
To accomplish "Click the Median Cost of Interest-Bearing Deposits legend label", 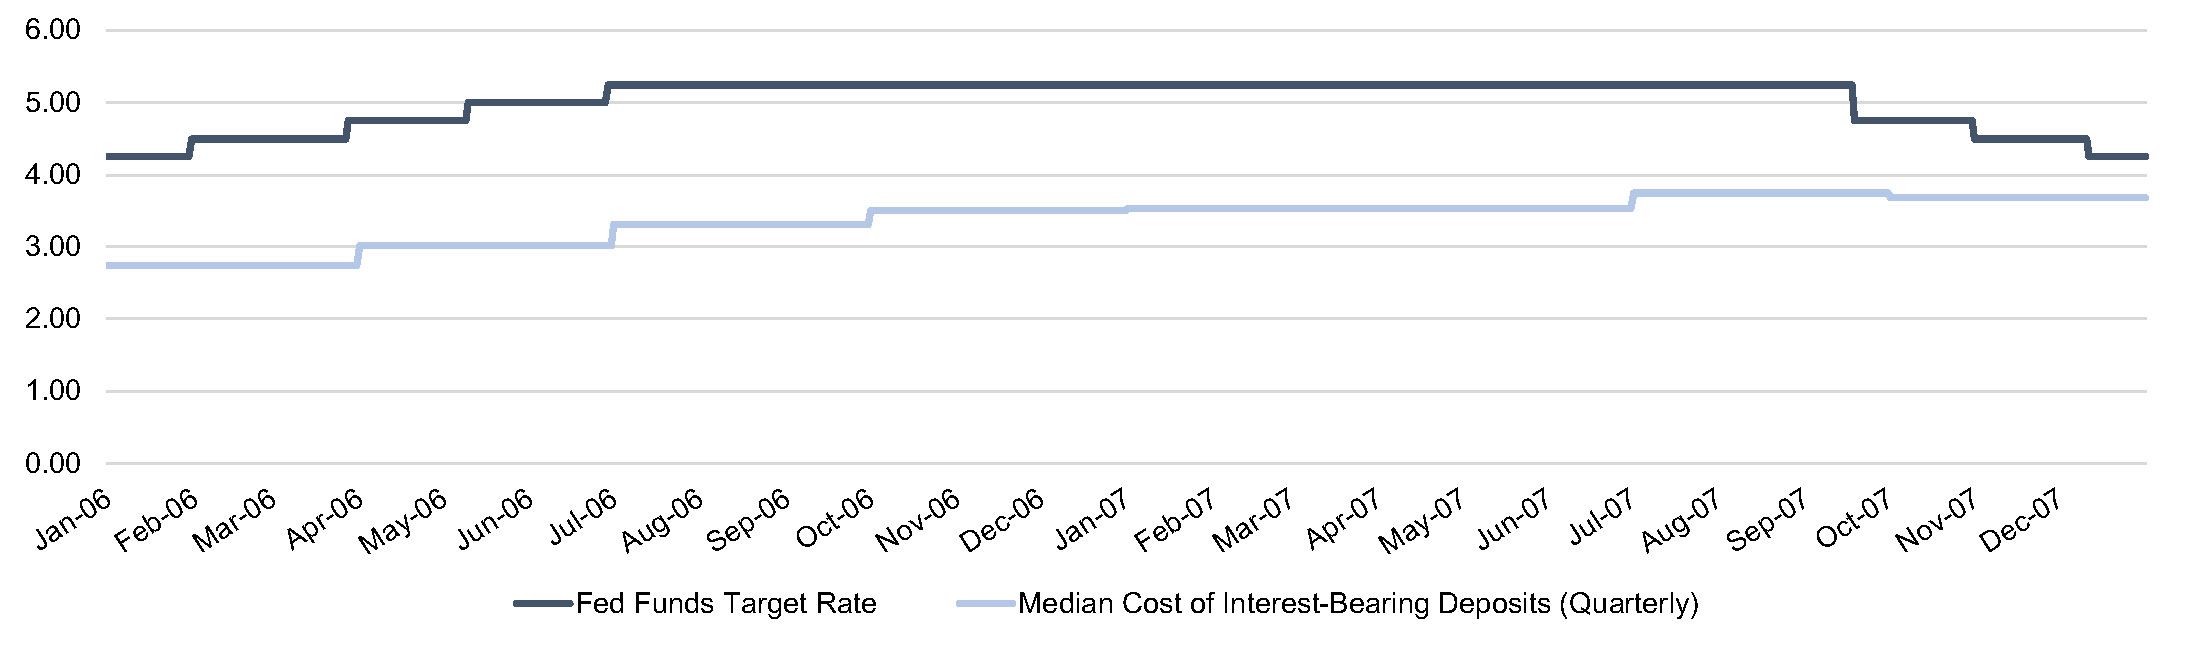I will pos(1358,604).
